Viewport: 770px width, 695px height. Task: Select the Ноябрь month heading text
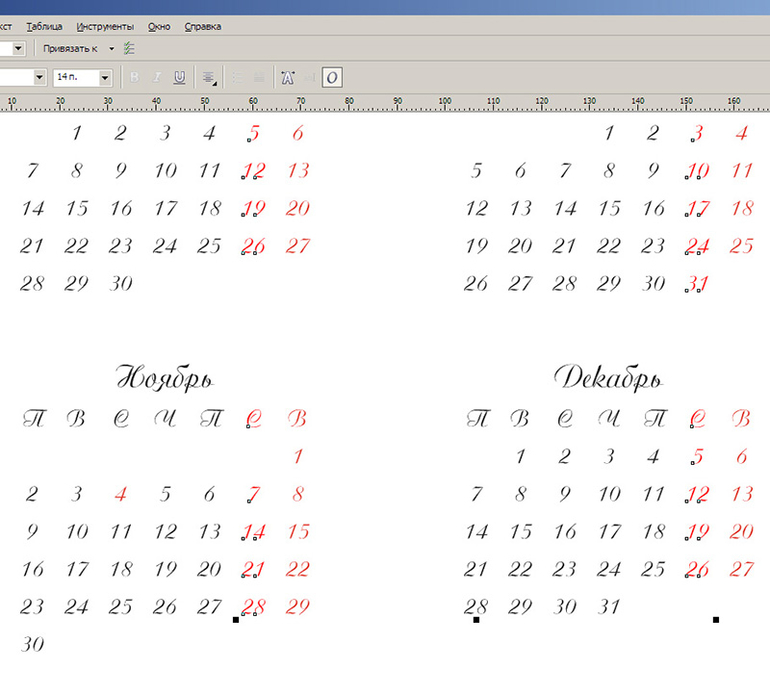pyautogui.click(x=166, y=379)
